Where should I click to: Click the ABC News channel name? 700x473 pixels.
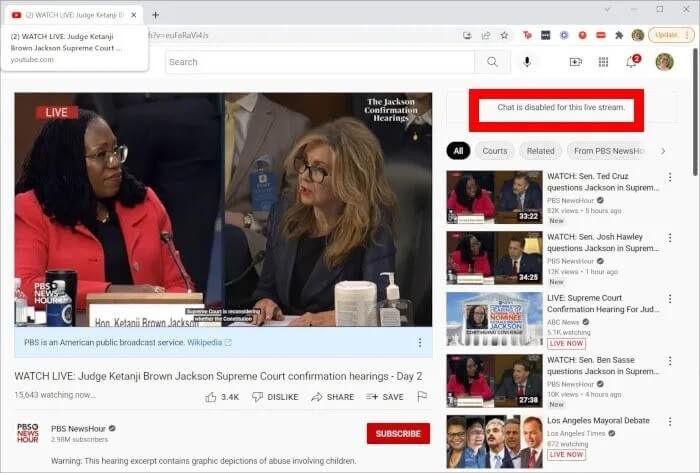click(x=563, y=322)
